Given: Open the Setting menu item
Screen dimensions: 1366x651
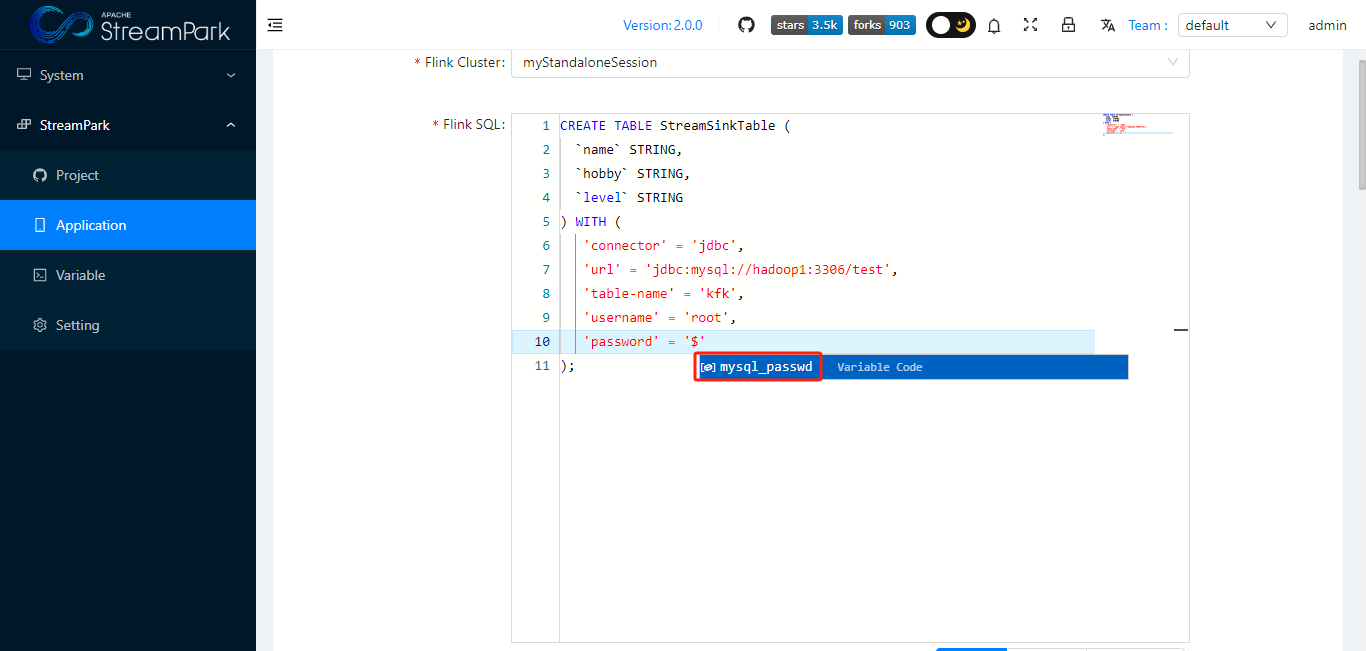Looking at the screenshot, I should tap(128, 325).
